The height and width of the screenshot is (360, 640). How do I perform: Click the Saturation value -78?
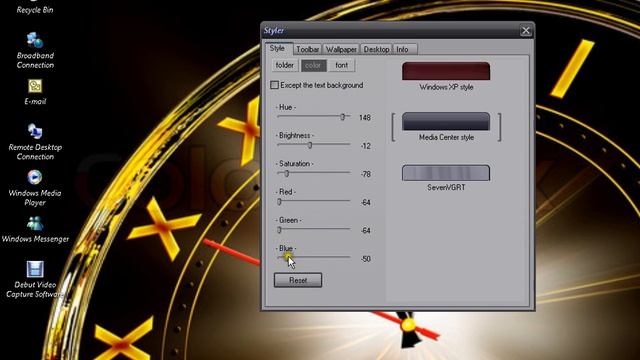pos(365,174)
